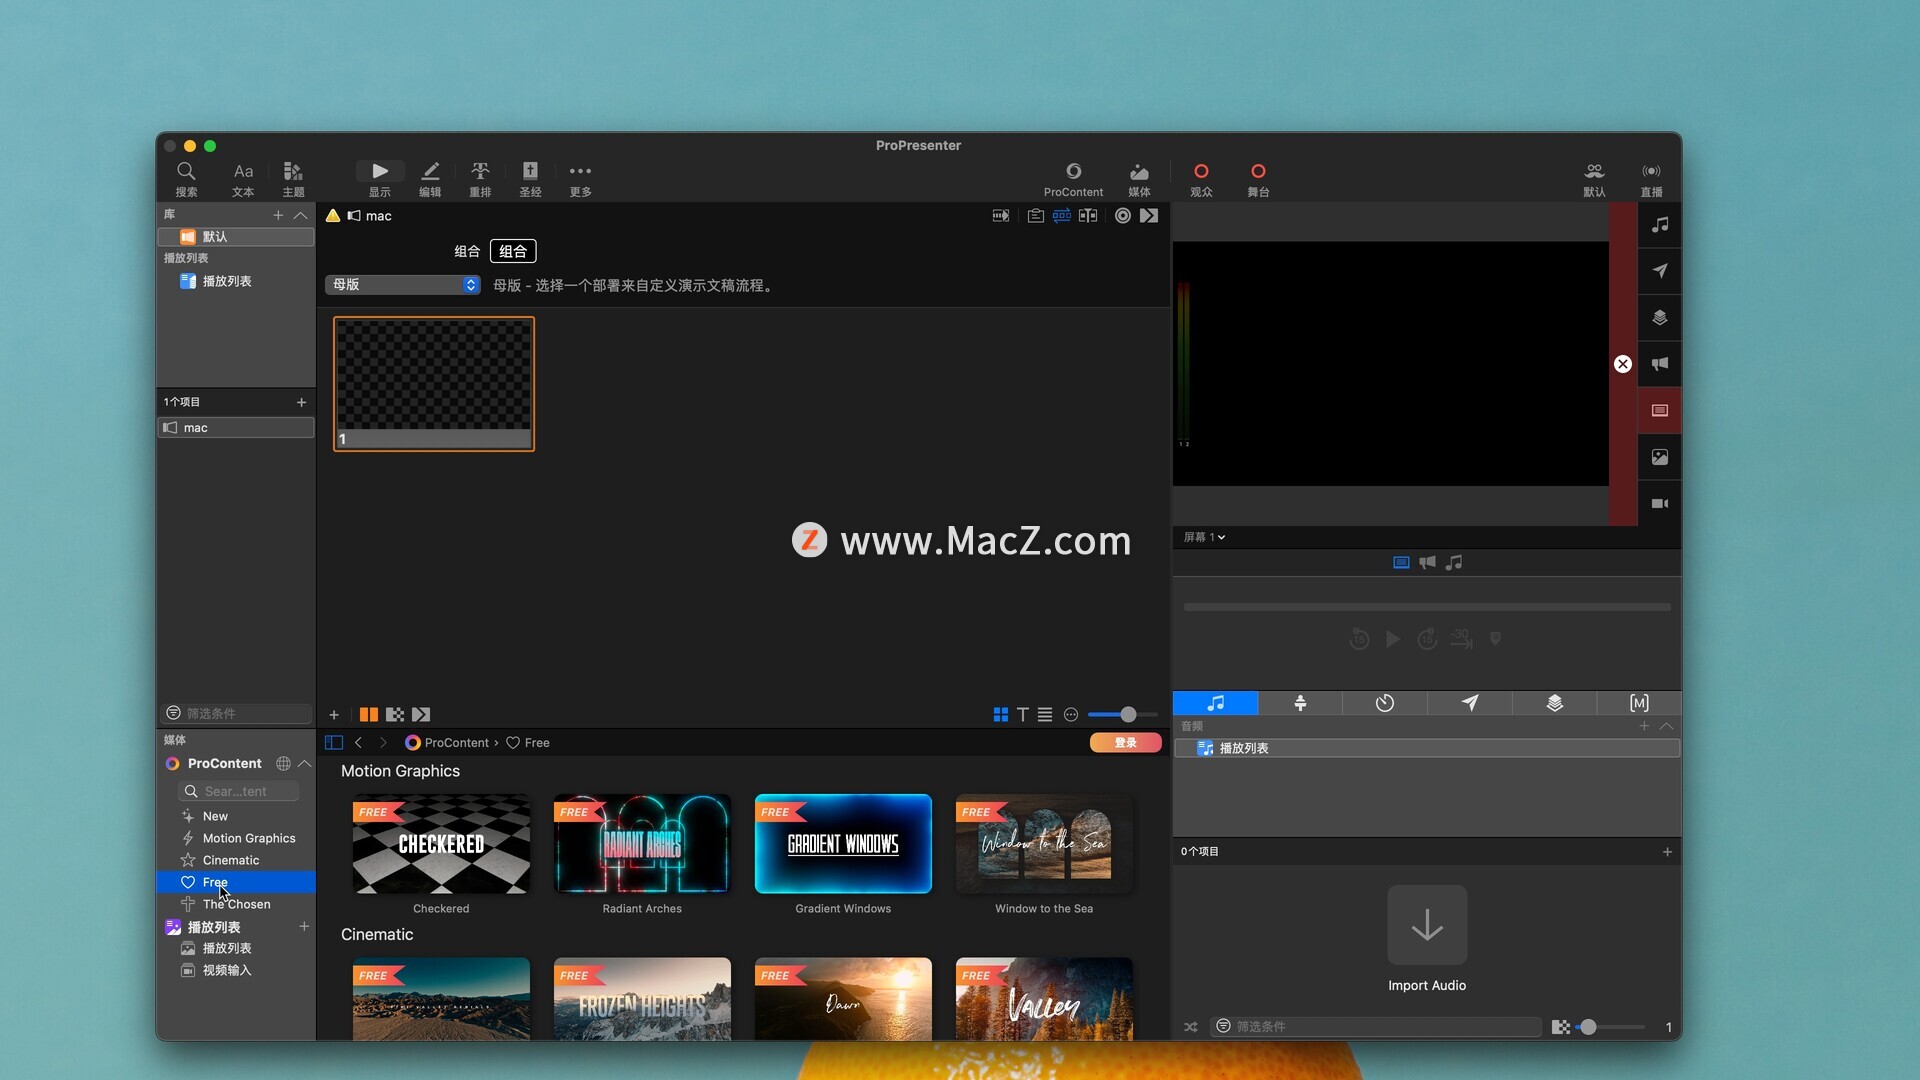Clear audio layer (music note icon)
The image size is (1920, 1080).
(1660, 225)
